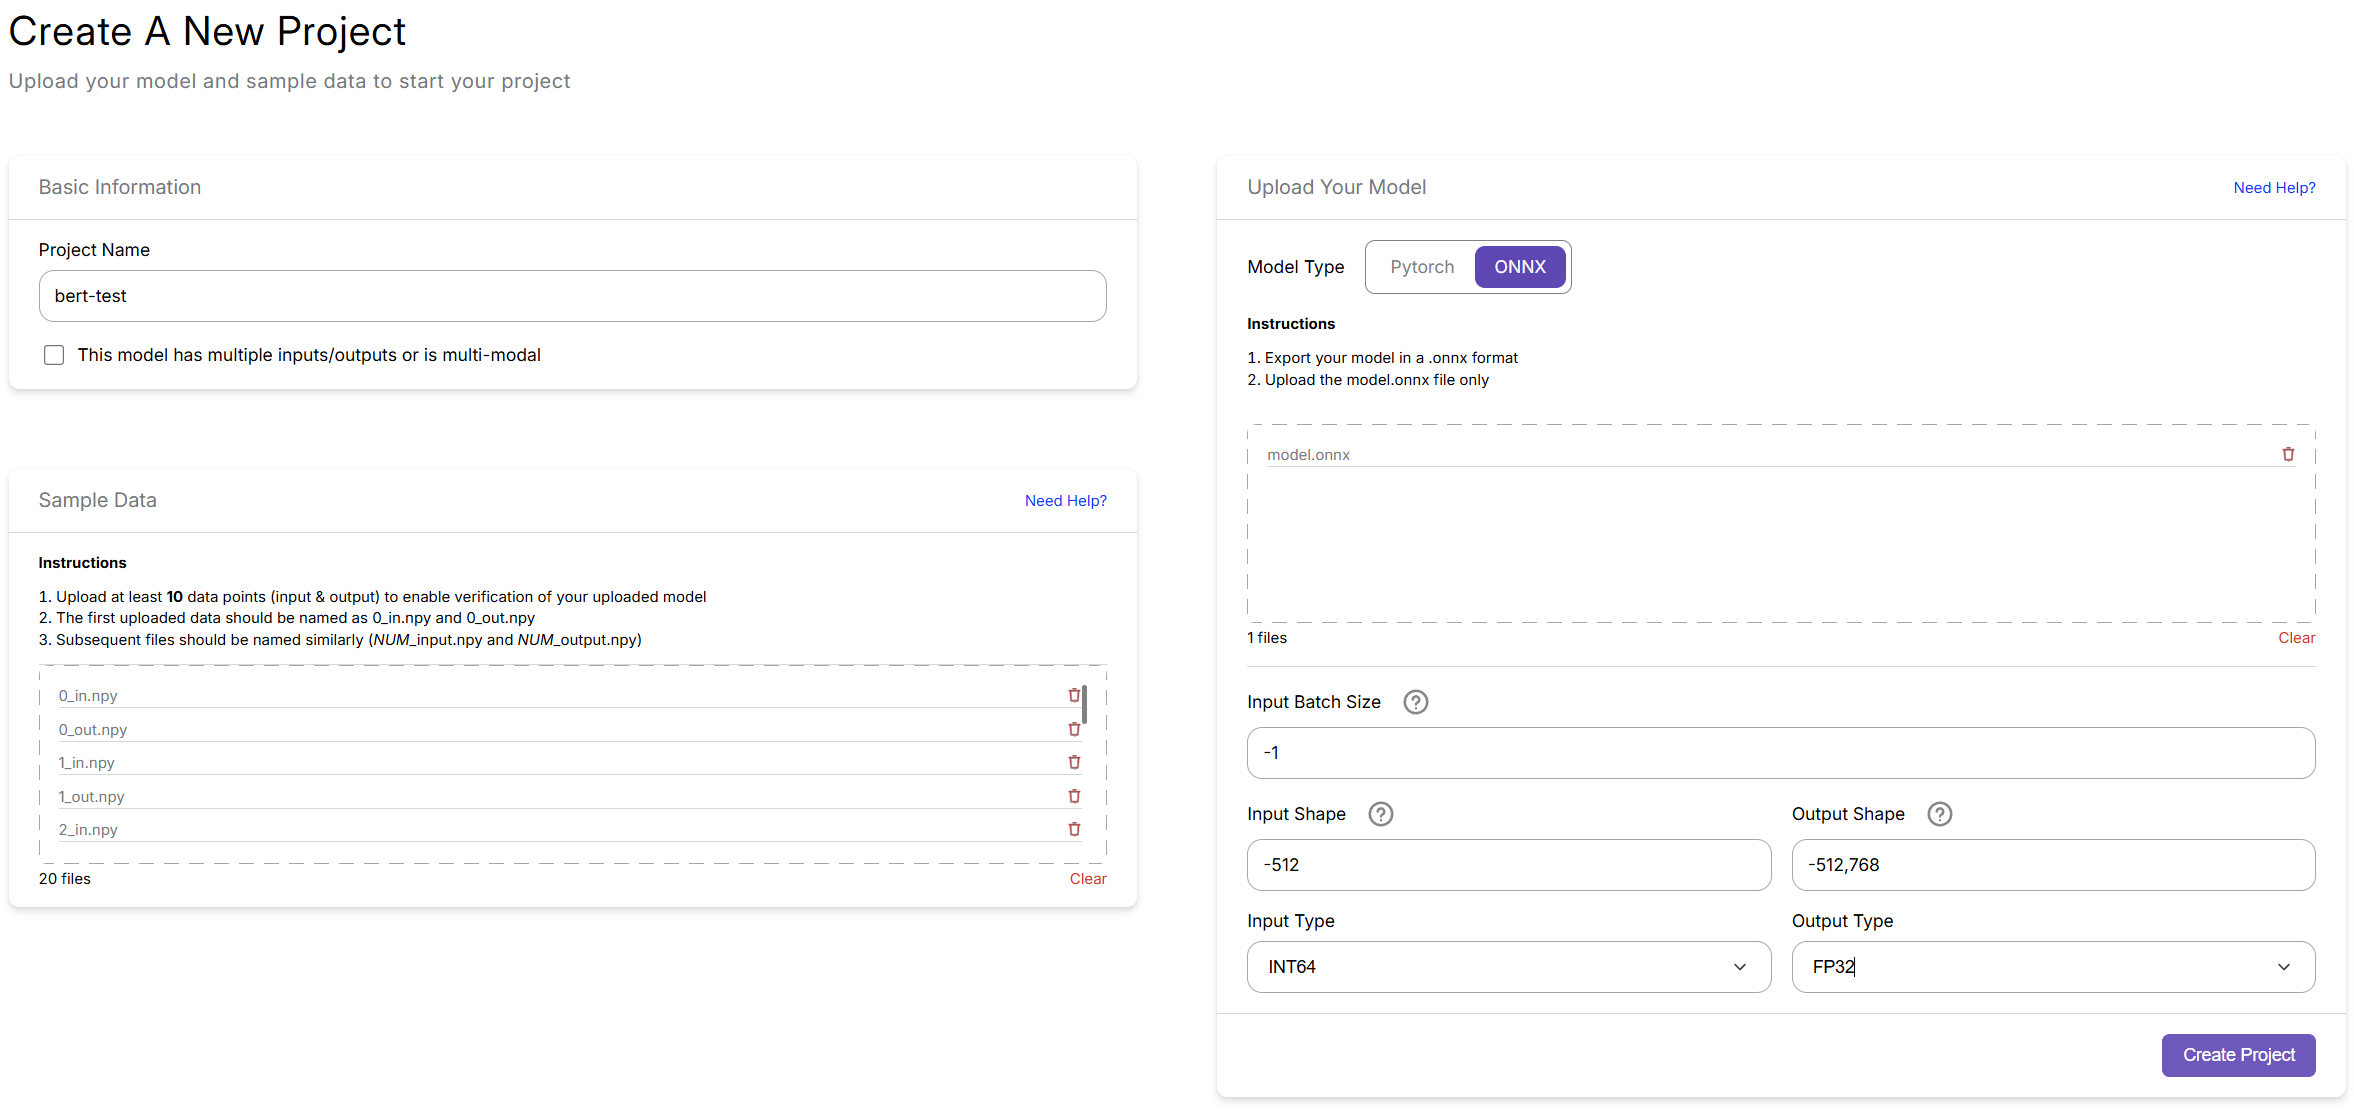Screen dimensions: 2354x1119
Task: Clear the uploaded model file list
Action: coord(2296,638)
